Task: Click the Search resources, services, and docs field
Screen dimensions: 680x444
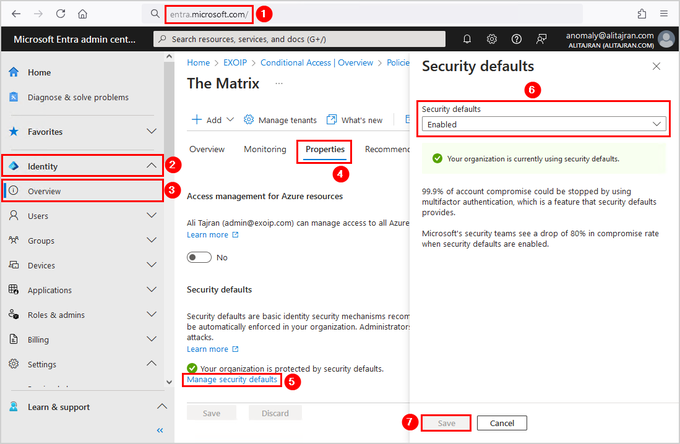Action: tap(299, 39)
